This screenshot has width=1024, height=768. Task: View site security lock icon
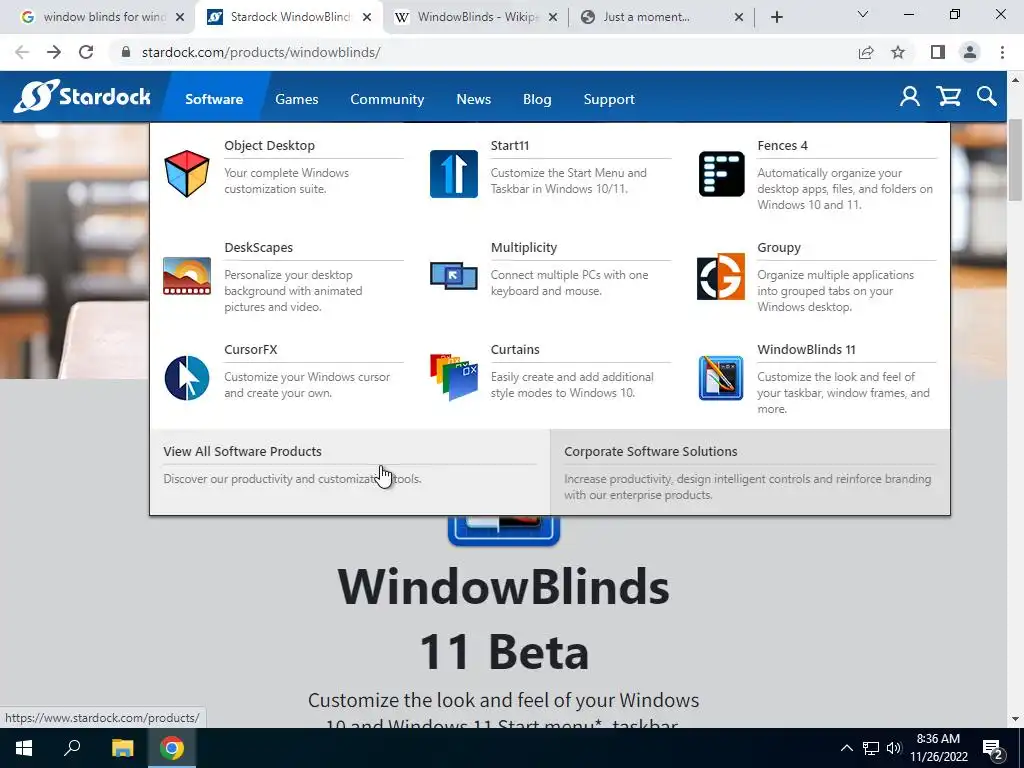coord(126,52)
